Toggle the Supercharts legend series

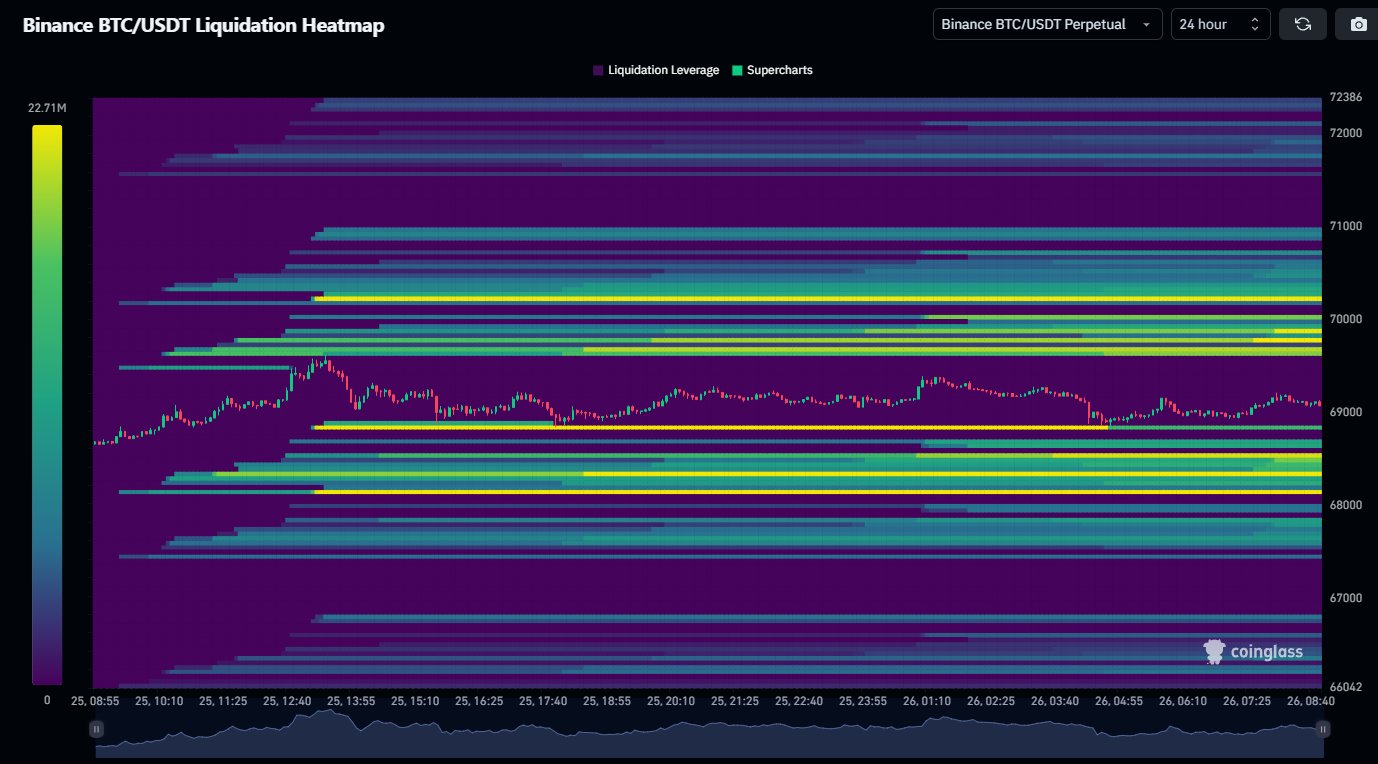(772, 70)
